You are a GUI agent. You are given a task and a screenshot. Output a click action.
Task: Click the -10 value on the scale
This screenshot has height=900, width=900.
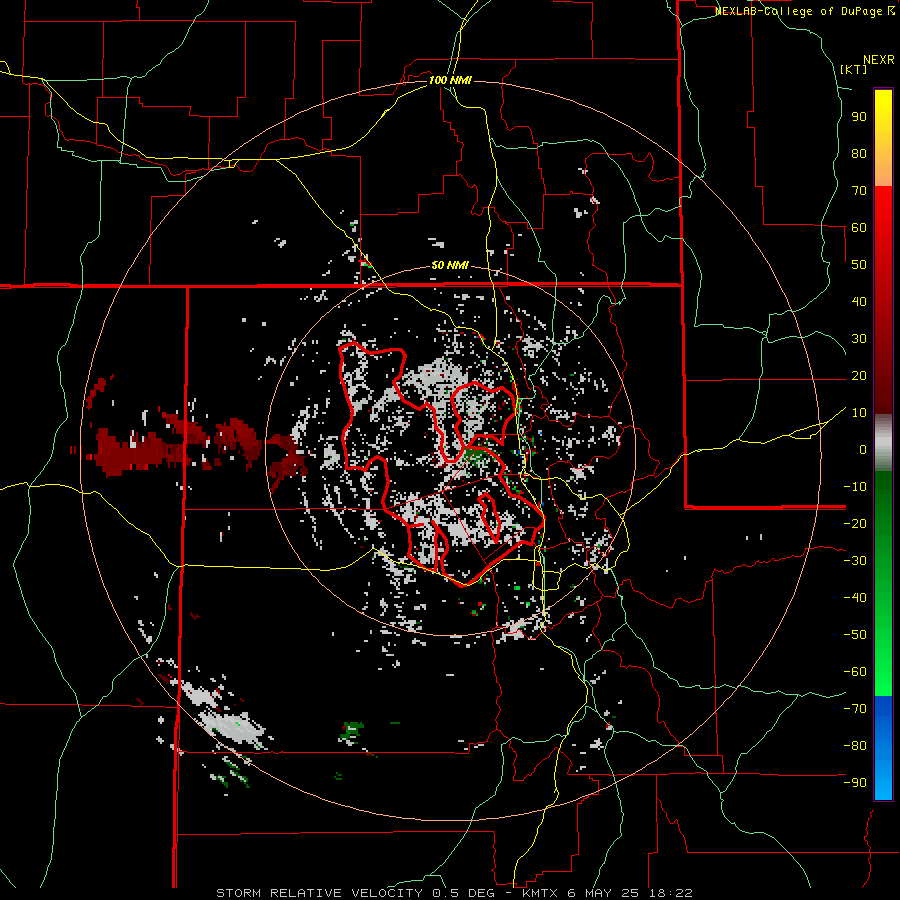[855, 487]
